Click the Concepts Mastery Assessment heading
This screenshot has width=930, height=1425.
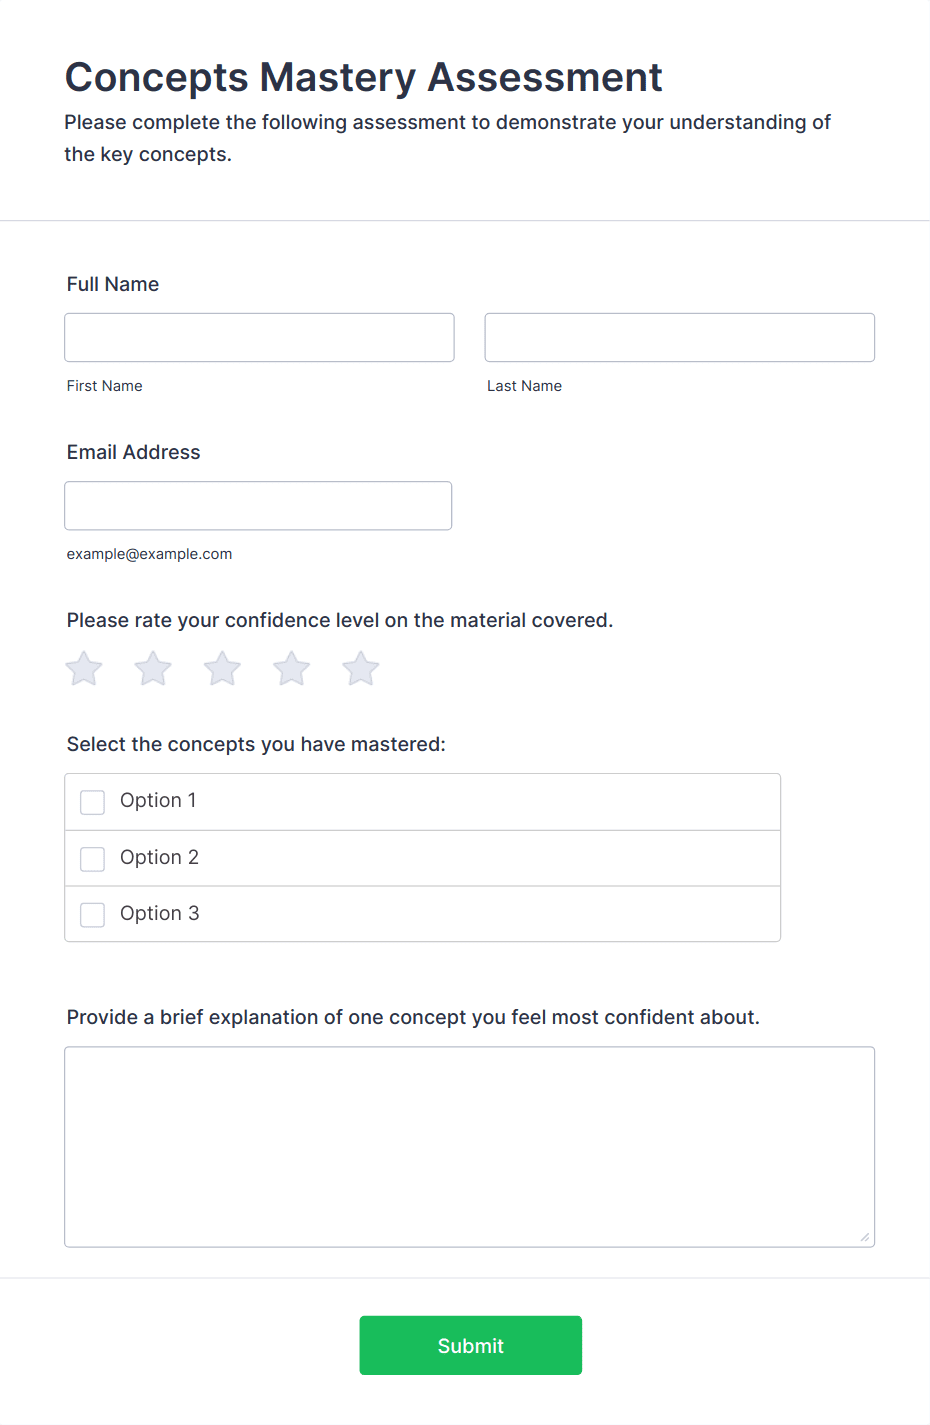point(364,77)
